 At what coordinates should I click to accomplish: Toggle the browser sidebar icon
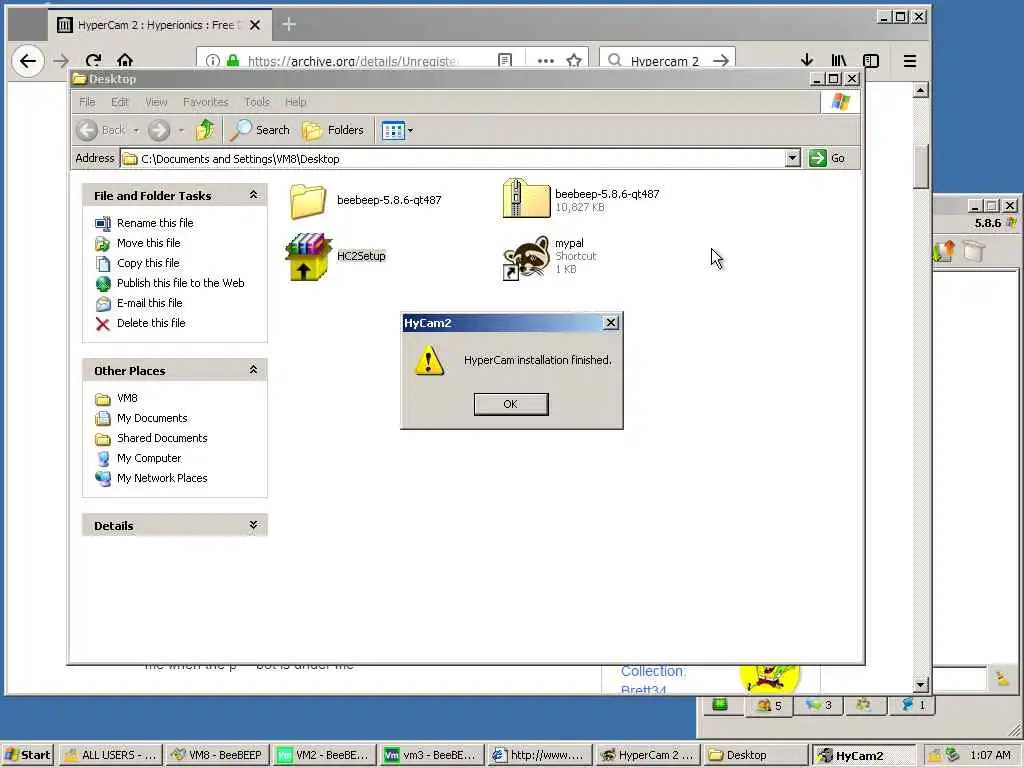coord(871,61)
